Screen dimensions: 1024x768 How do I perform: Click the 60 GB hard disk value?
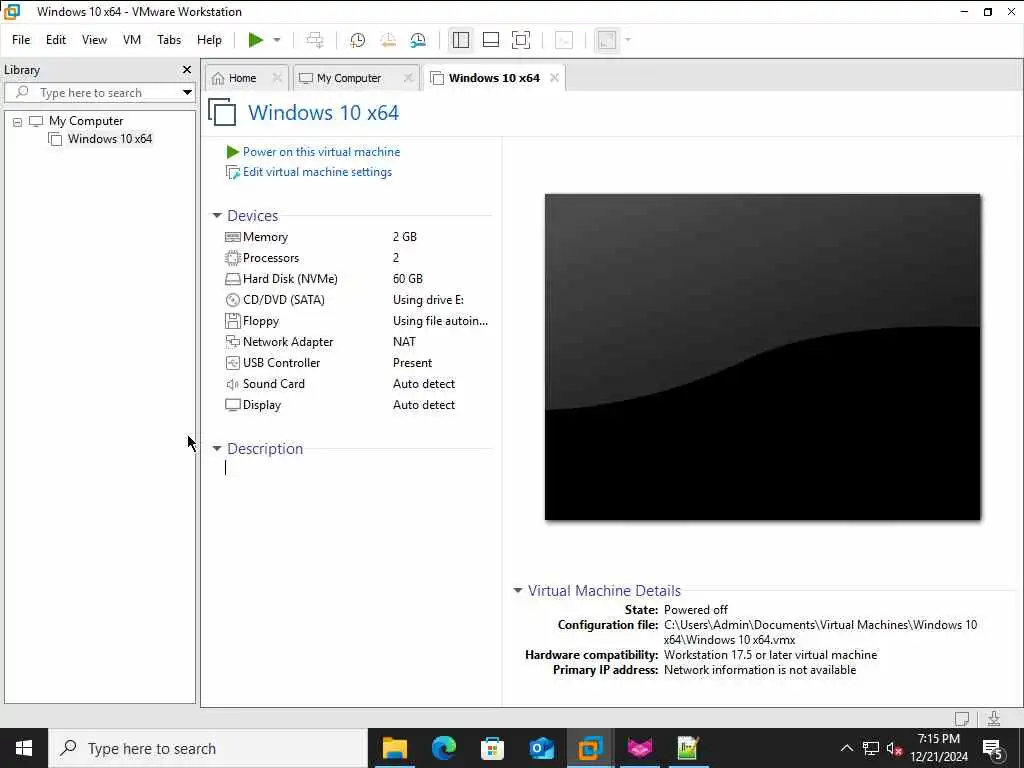pyautogui.click(x=408, y=279)
